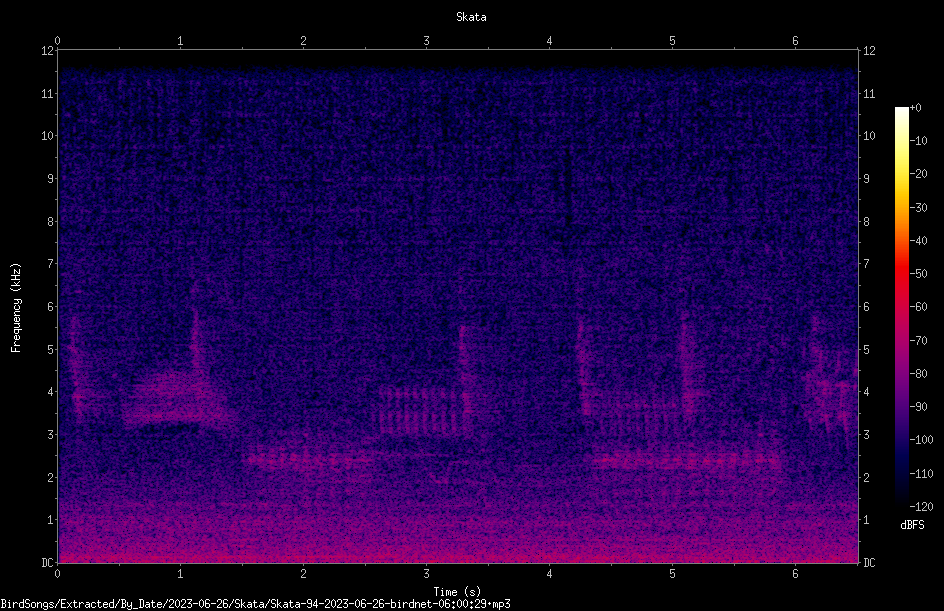The height and width of the screenshot is (611, 944).
Task: Click the "7" tick on the left frequency axis
Action: click(x=50, y=264)
